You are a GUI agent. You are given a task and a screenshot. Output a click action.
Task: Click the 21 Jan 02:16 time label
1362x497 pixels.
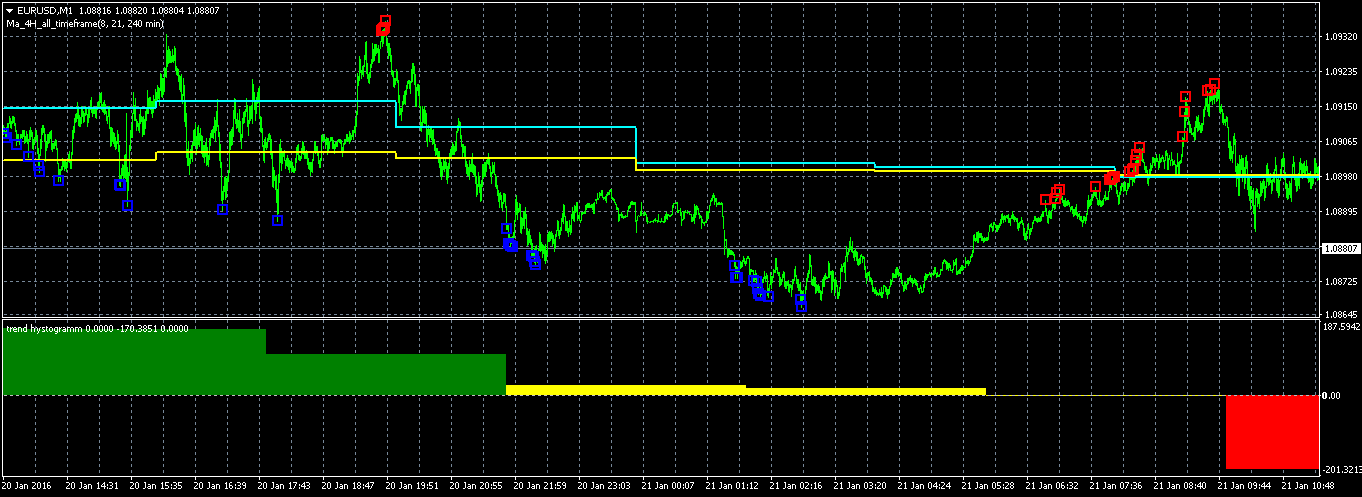coord(797,486)
